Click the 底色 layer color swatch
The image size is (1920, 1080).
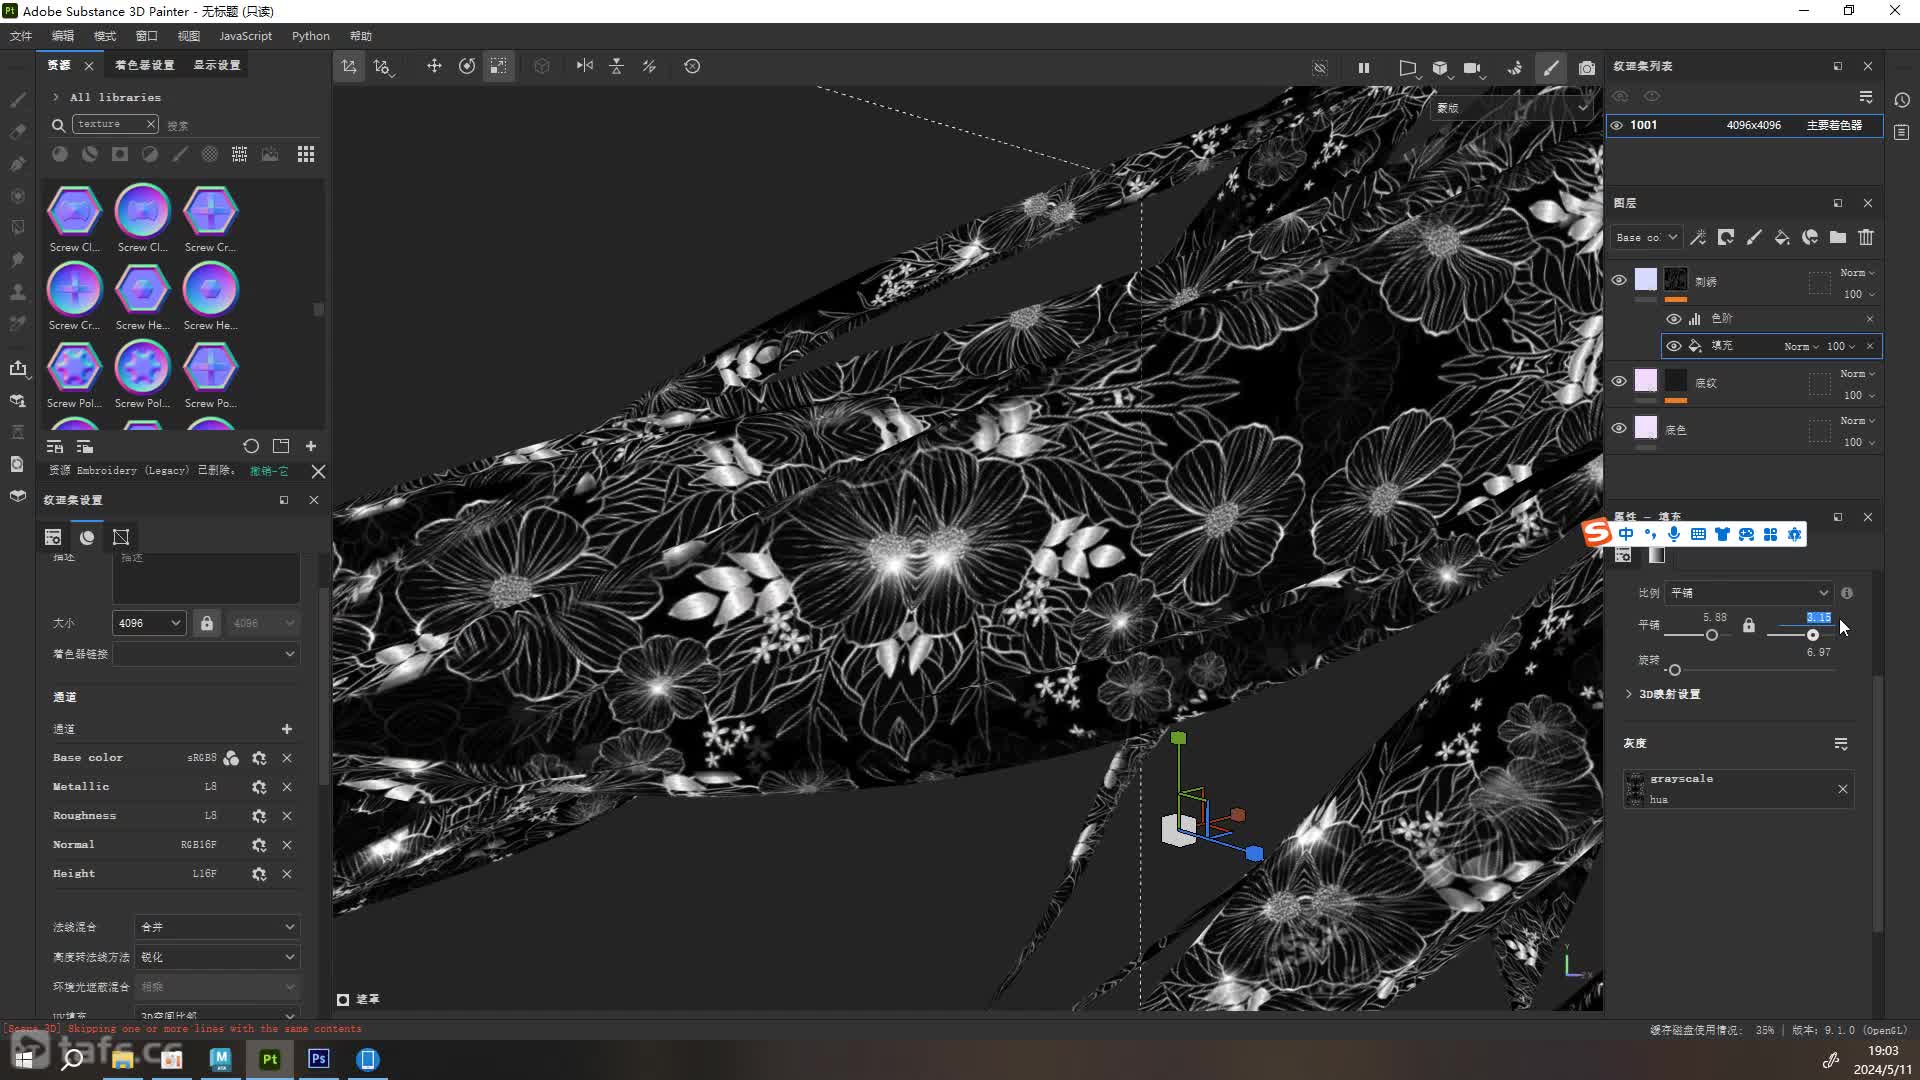coord(1646,428)
